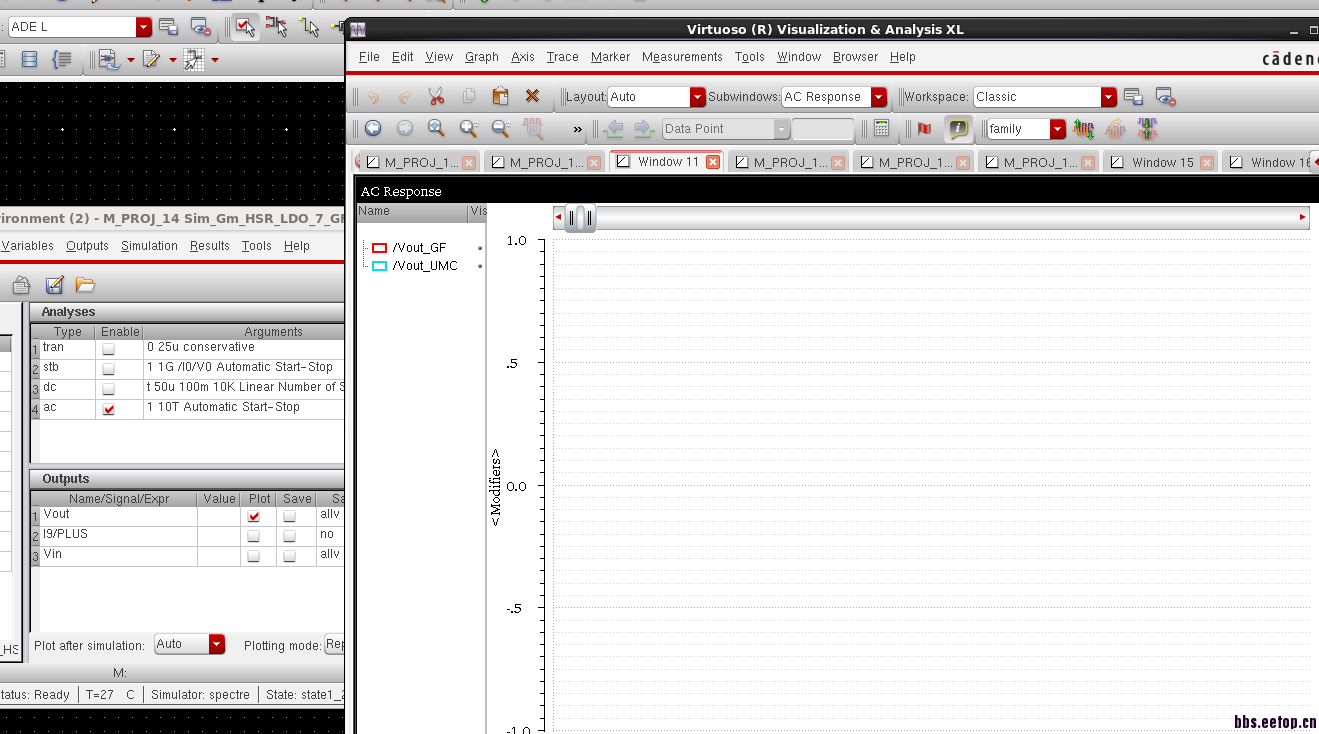Viewport: 1319px width, 734px height.
Task: Toggle the tooltip info bubble icon
Action: coord(958,129)
